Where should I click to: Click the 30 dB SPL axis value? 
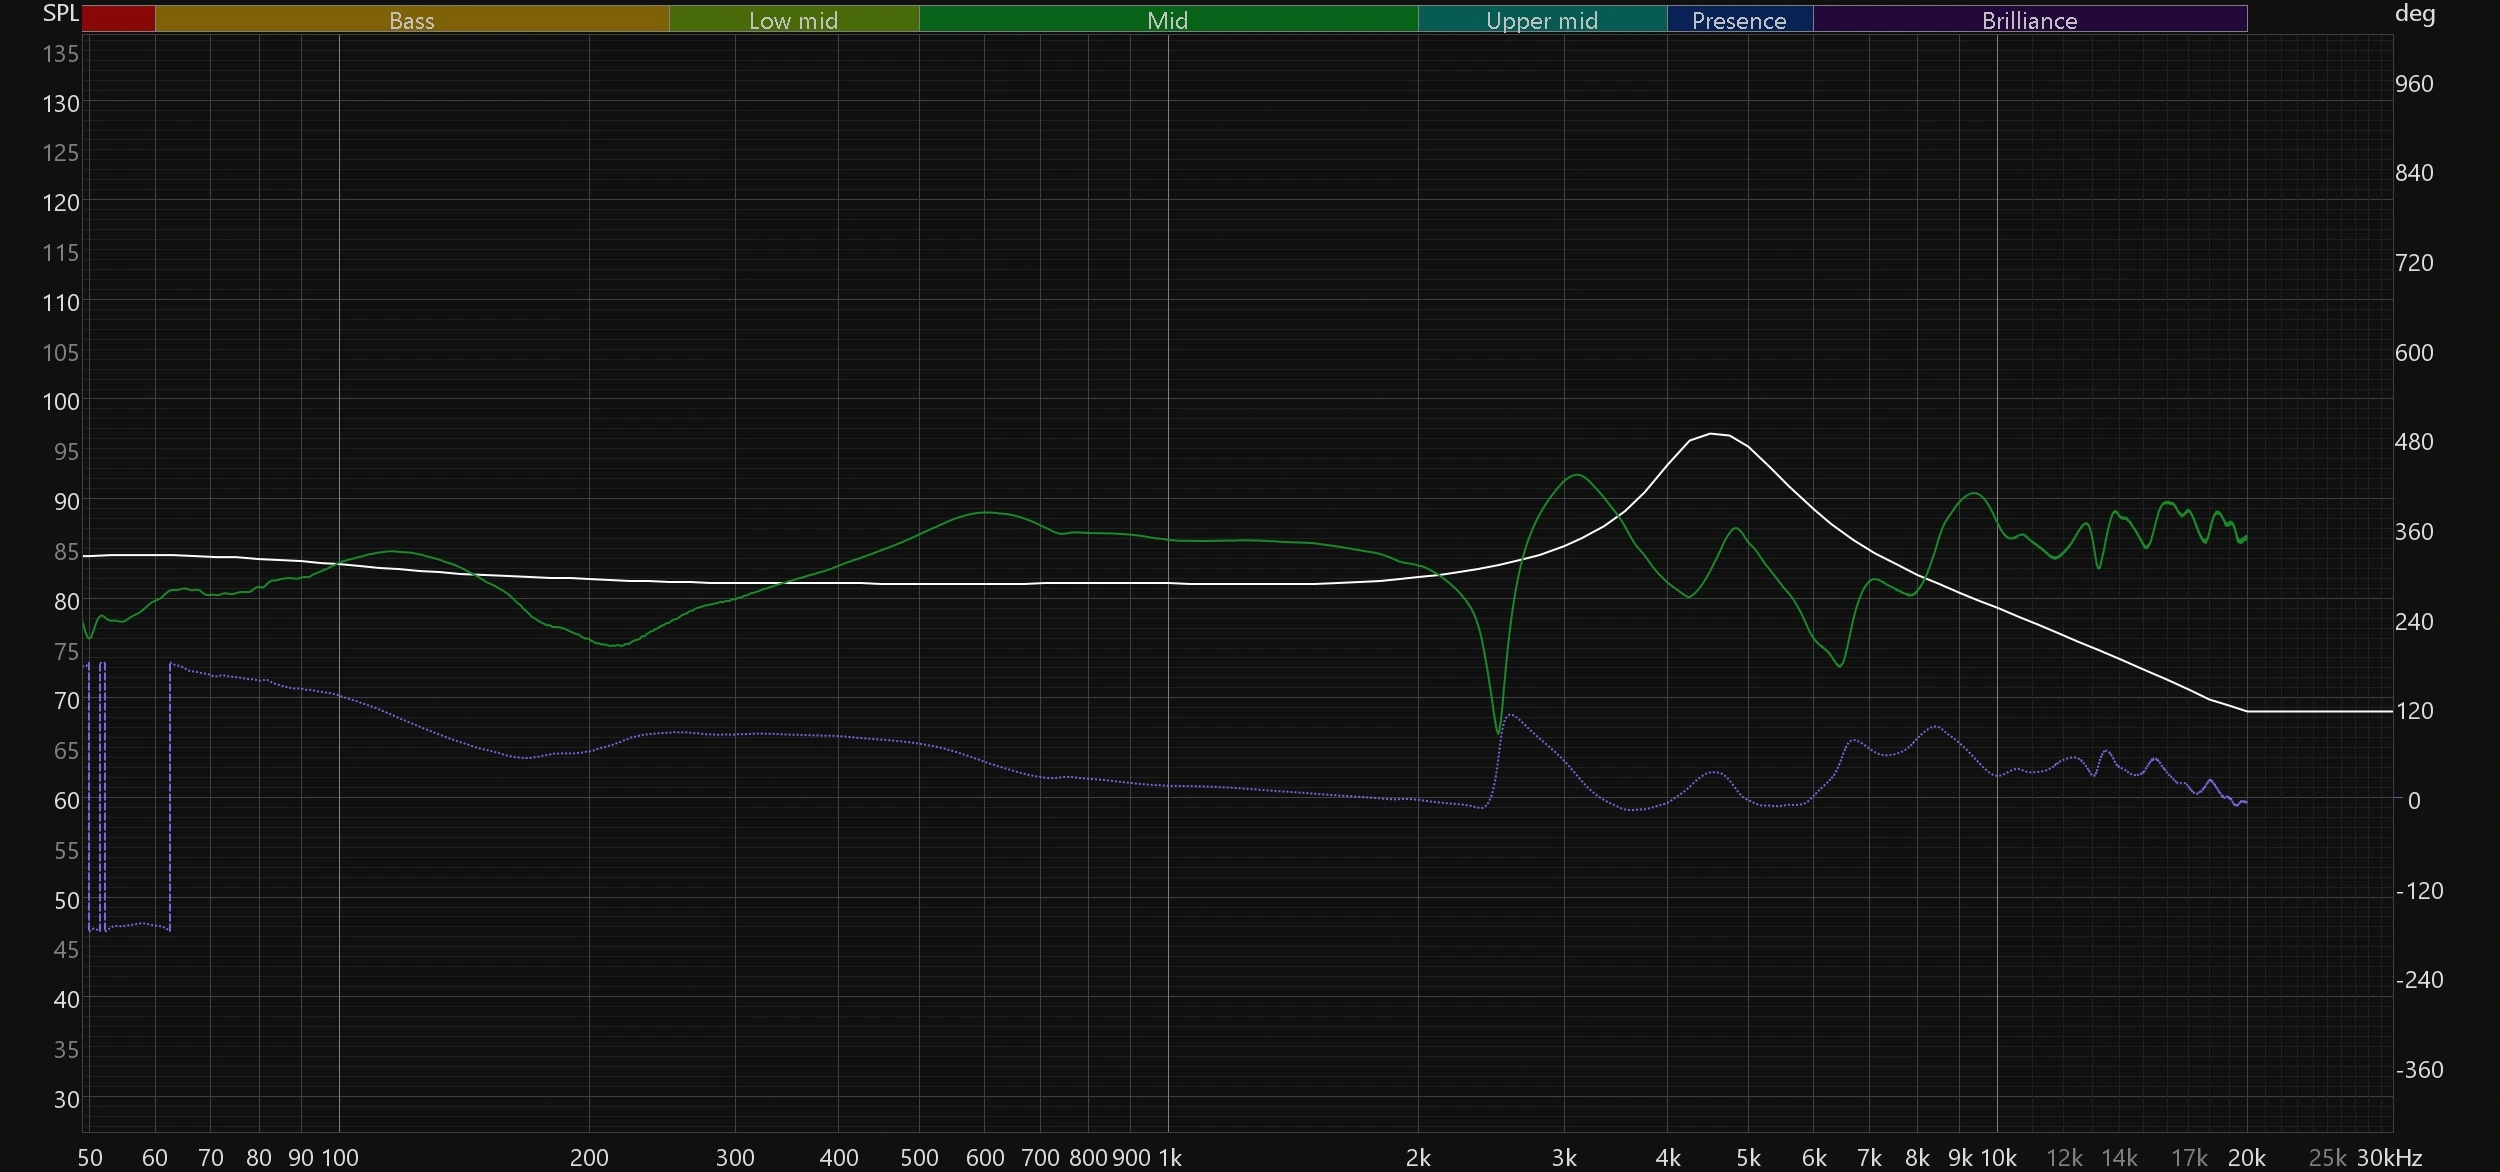point(66,1099)
